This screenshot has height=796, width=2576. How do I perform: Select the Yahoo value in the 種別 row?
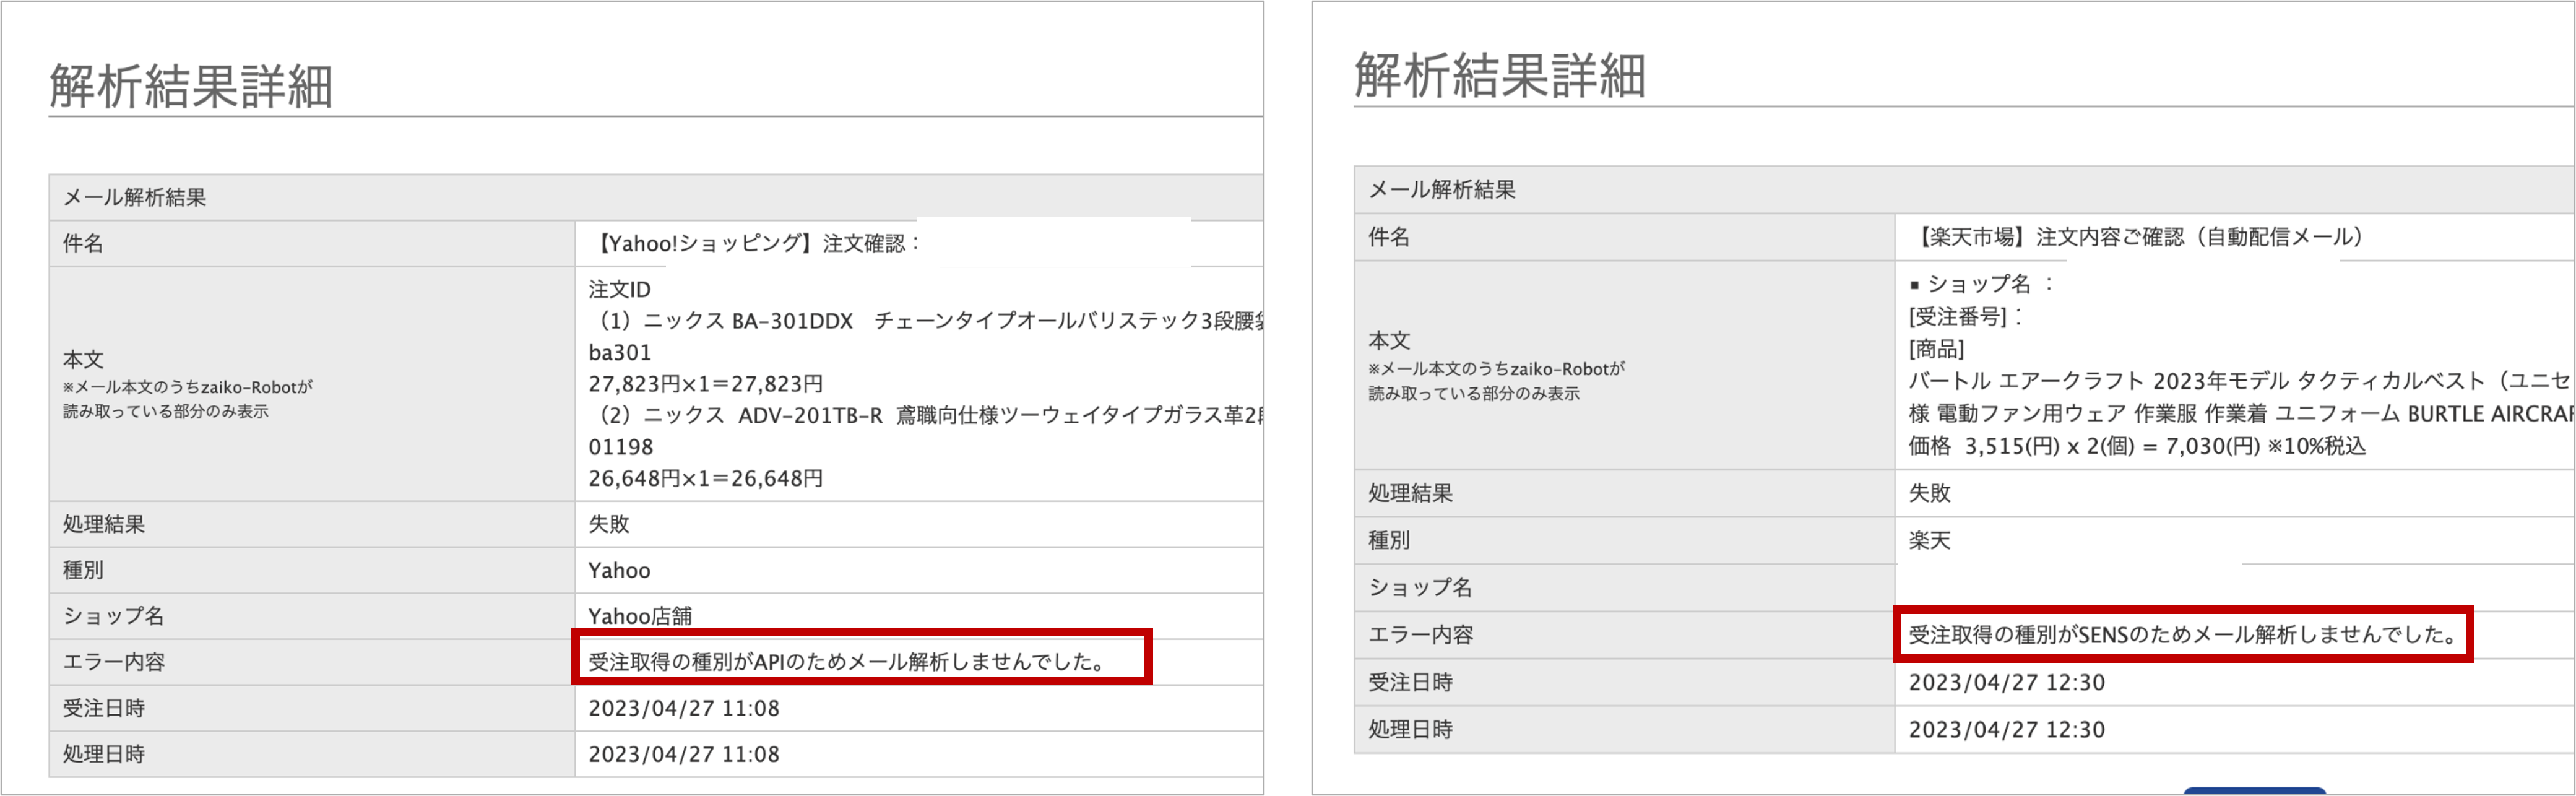tap(619, 570)
